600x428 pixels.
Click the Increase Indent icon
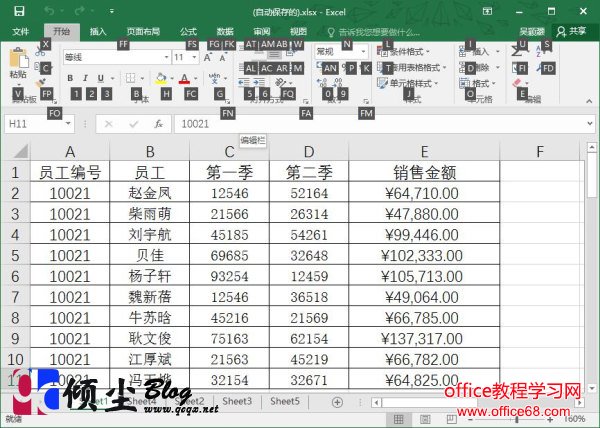[x=259, y=82]
